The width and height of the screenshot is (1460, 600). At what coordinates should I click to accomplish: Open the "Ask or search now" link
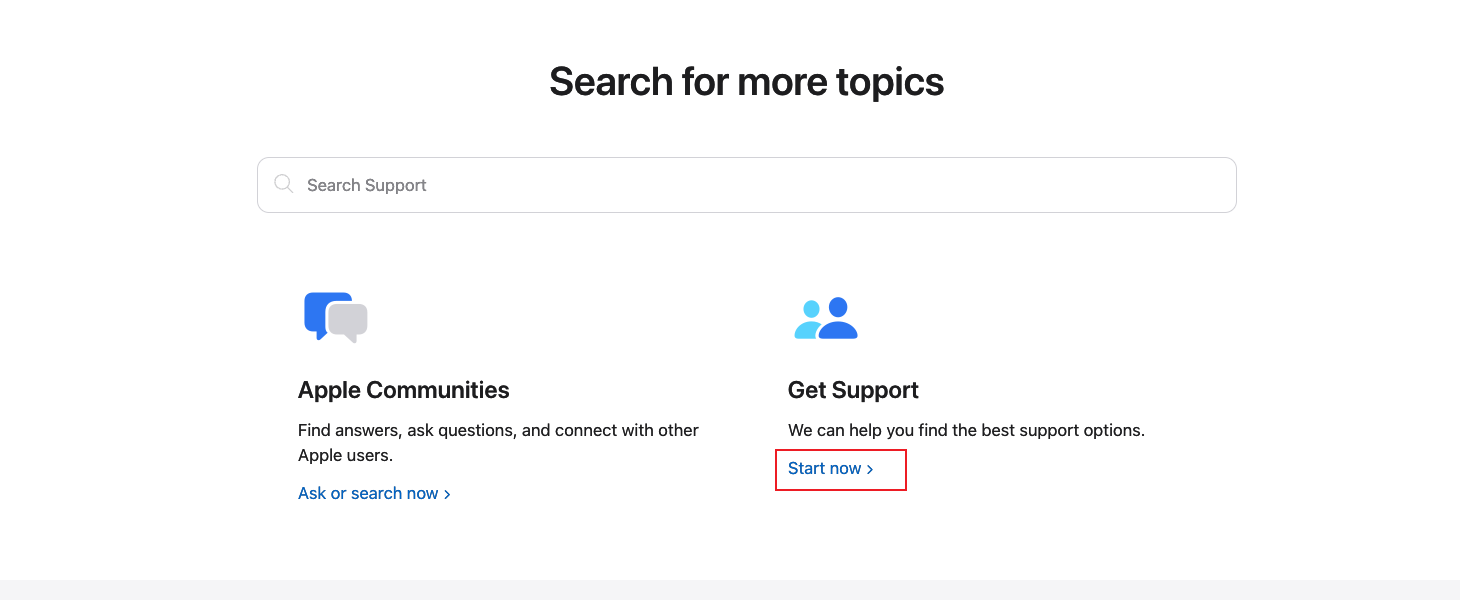click(x=368, y=493)
